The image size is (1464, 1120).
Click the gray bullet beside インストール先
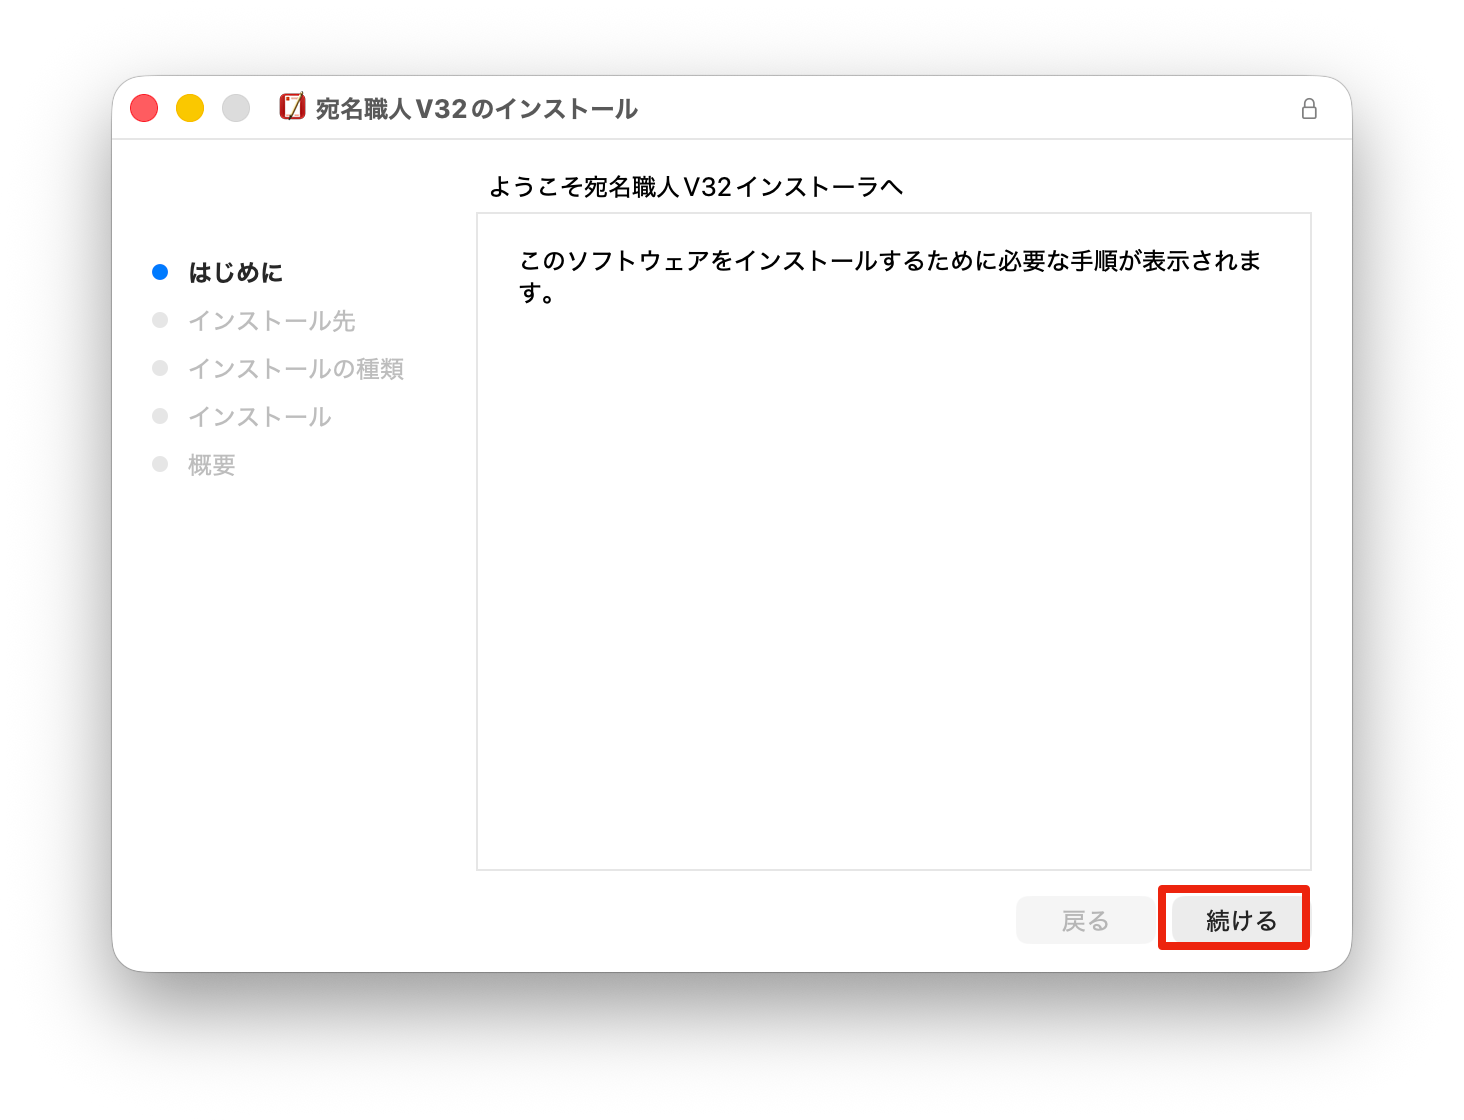click(x=160, y=320)
